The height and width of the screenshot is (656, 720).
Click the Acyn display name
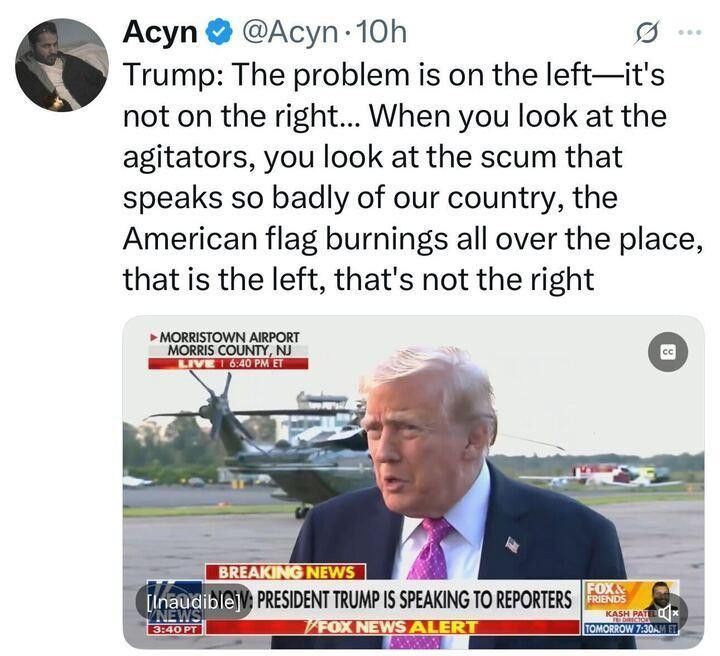[x=160, y=32]
